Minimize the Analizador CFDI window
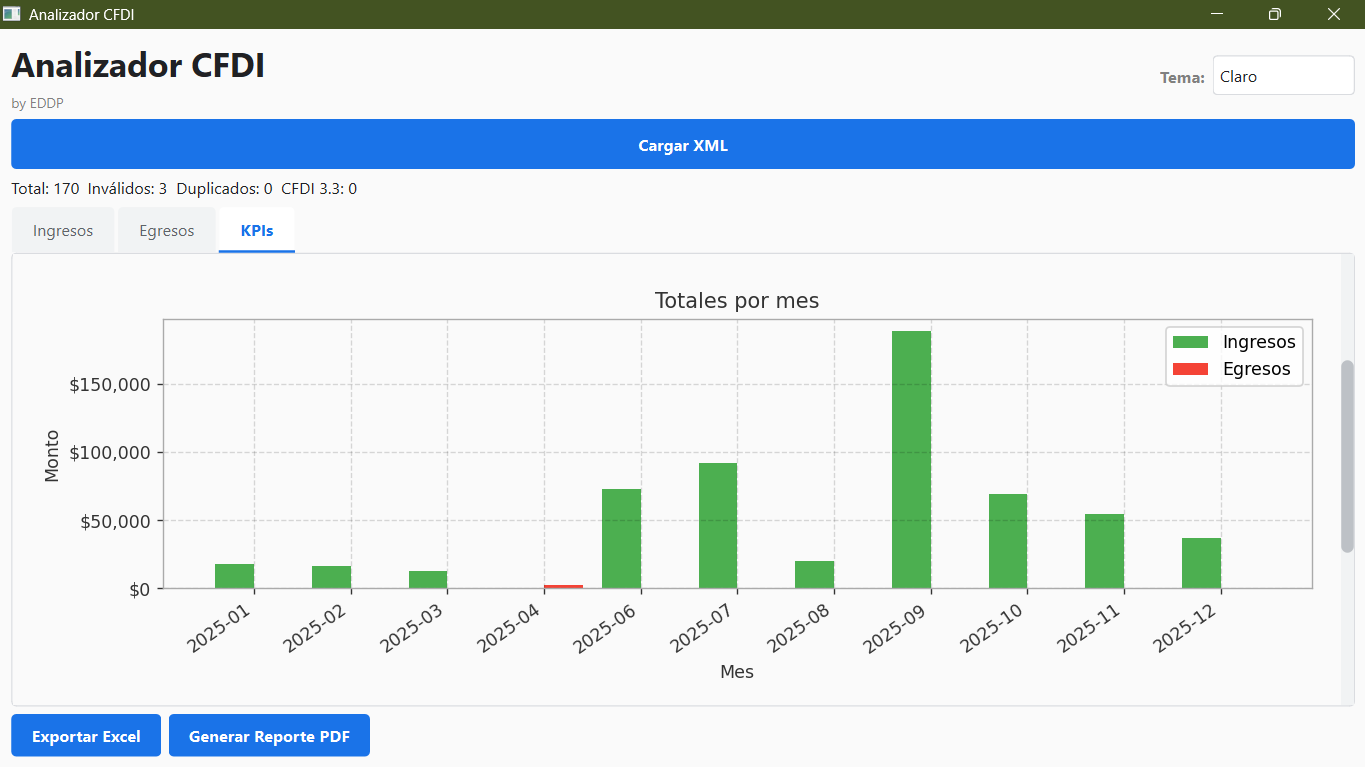 pyautogui.click(x=1217, y=14)
